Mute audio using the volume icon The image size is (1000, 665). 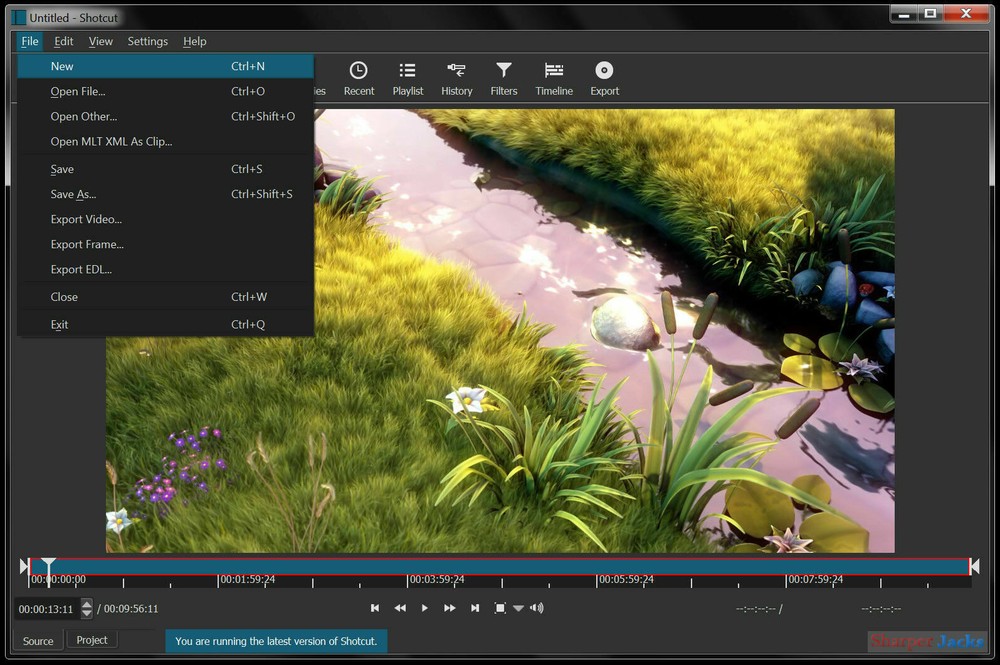pos(537,607)
